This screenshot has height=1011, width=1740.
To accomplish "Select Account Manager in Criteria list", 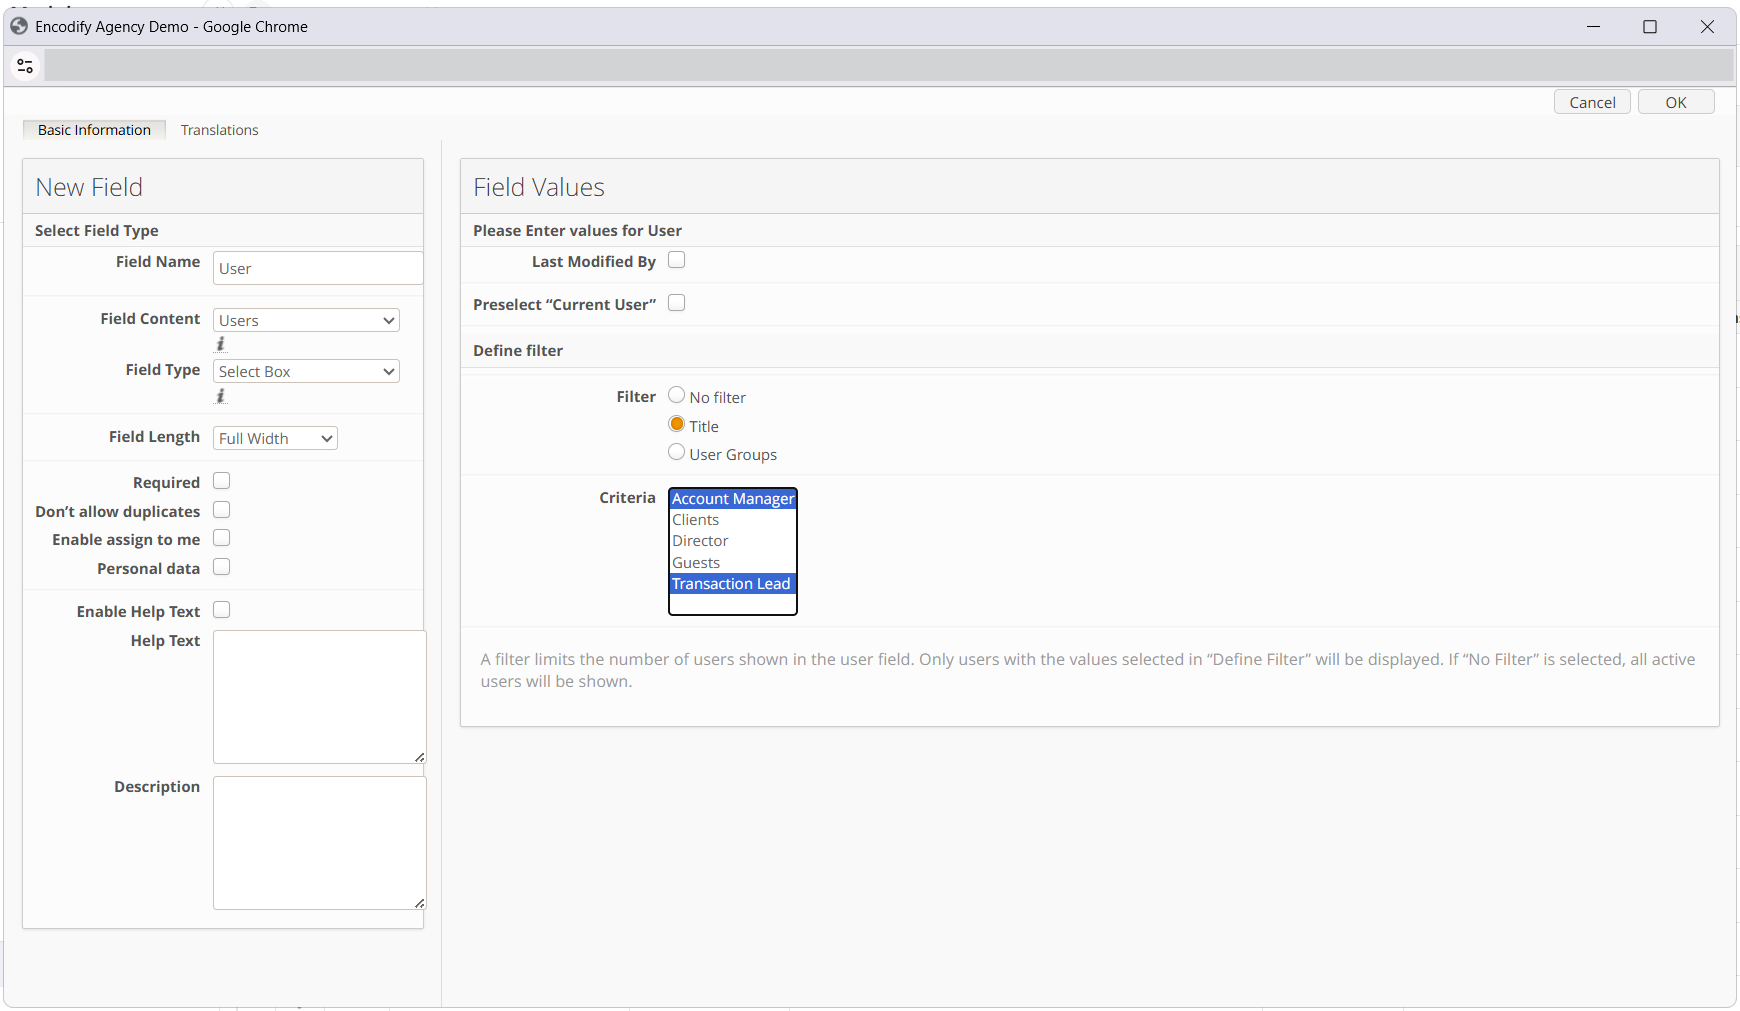I will point(733,499).
